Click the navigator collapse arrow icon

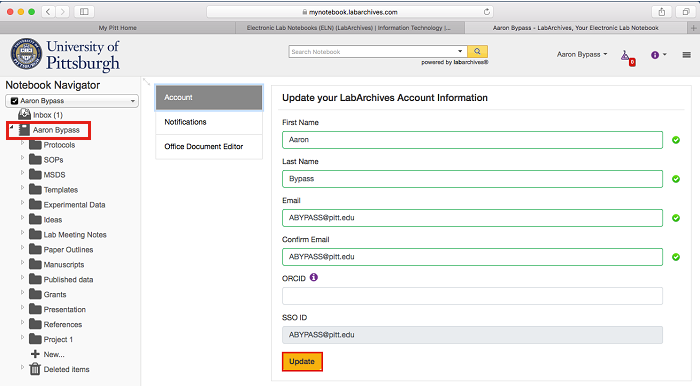(146, 82)
